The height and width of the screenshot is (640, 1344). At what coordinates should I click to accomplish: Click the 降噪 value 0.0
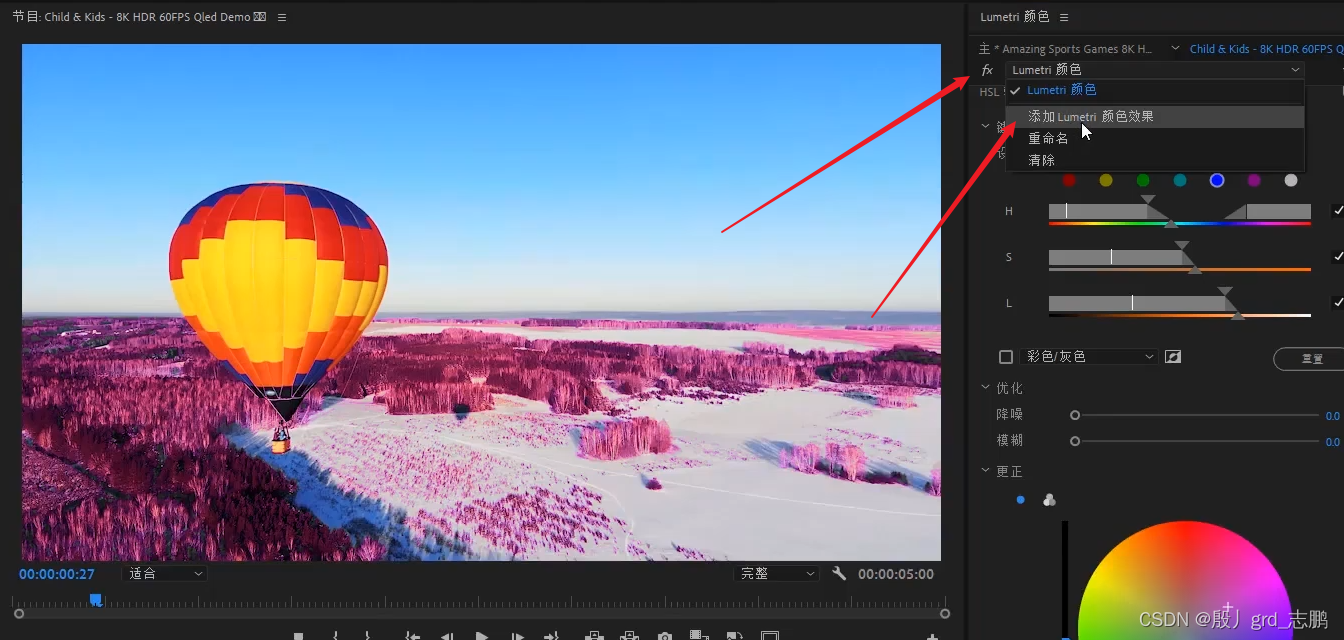1332,416
